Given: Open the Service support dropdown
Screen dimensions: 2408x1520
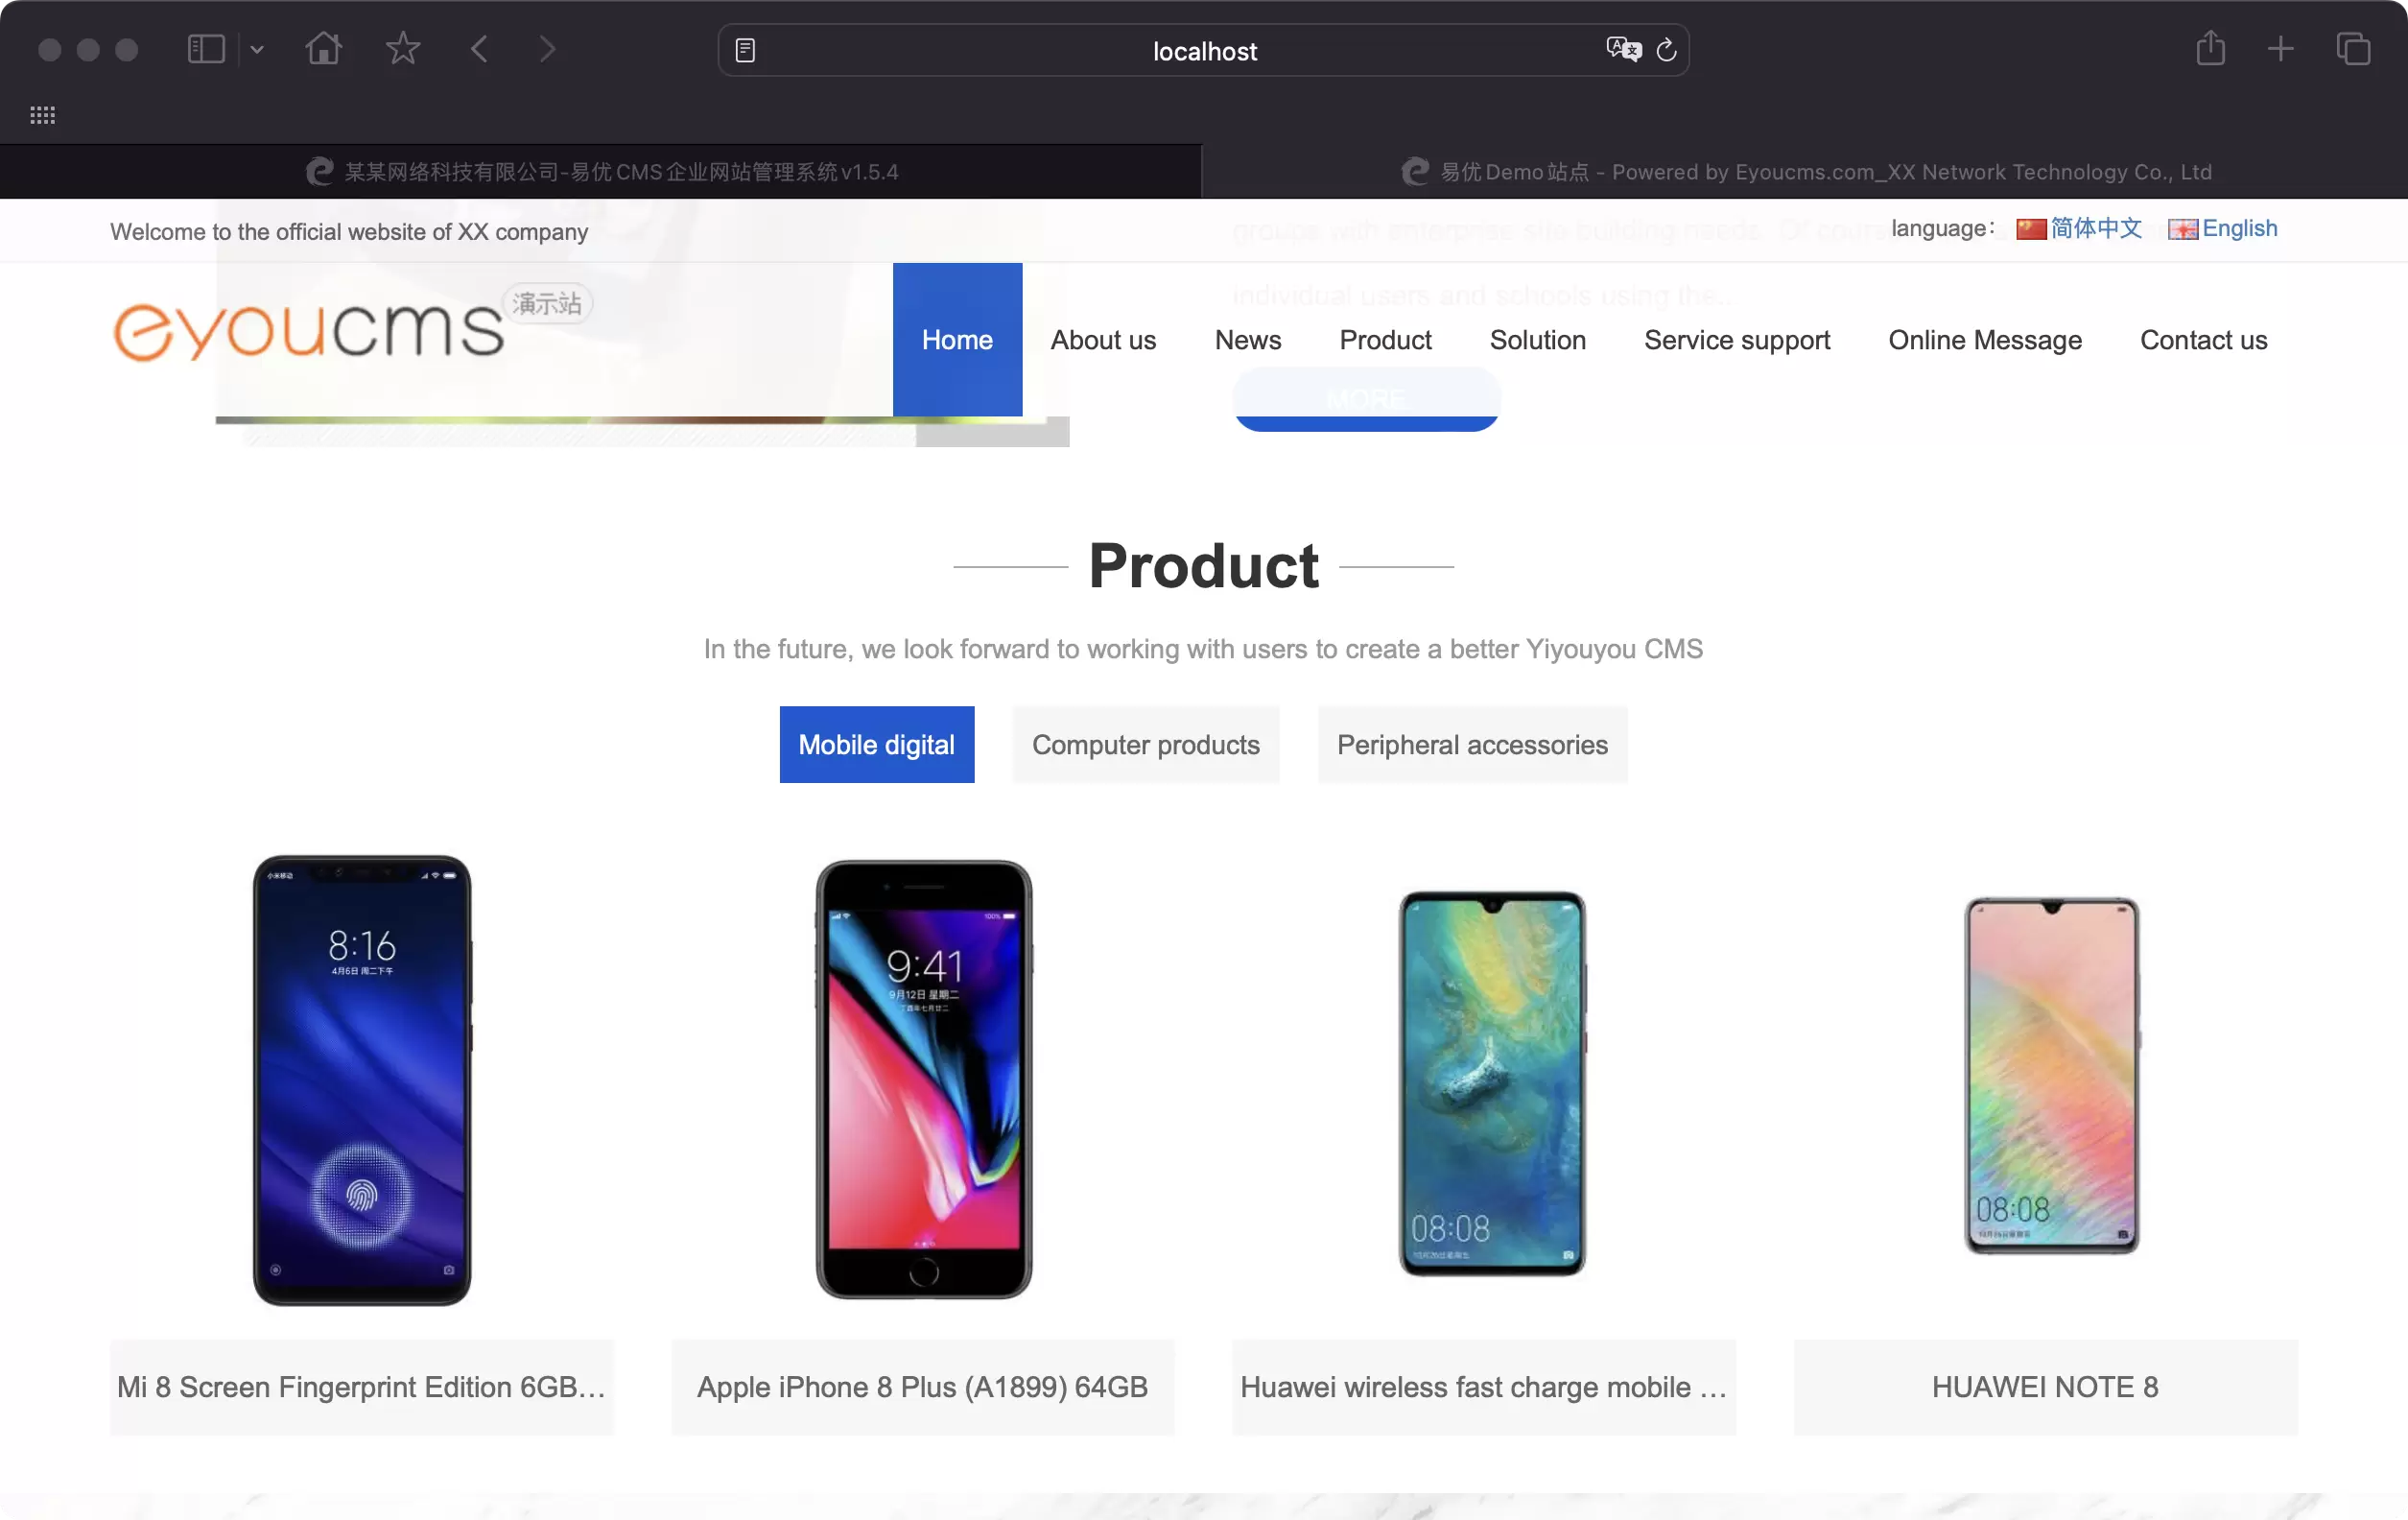Looking at the screenshot, I should [1736, 340].
